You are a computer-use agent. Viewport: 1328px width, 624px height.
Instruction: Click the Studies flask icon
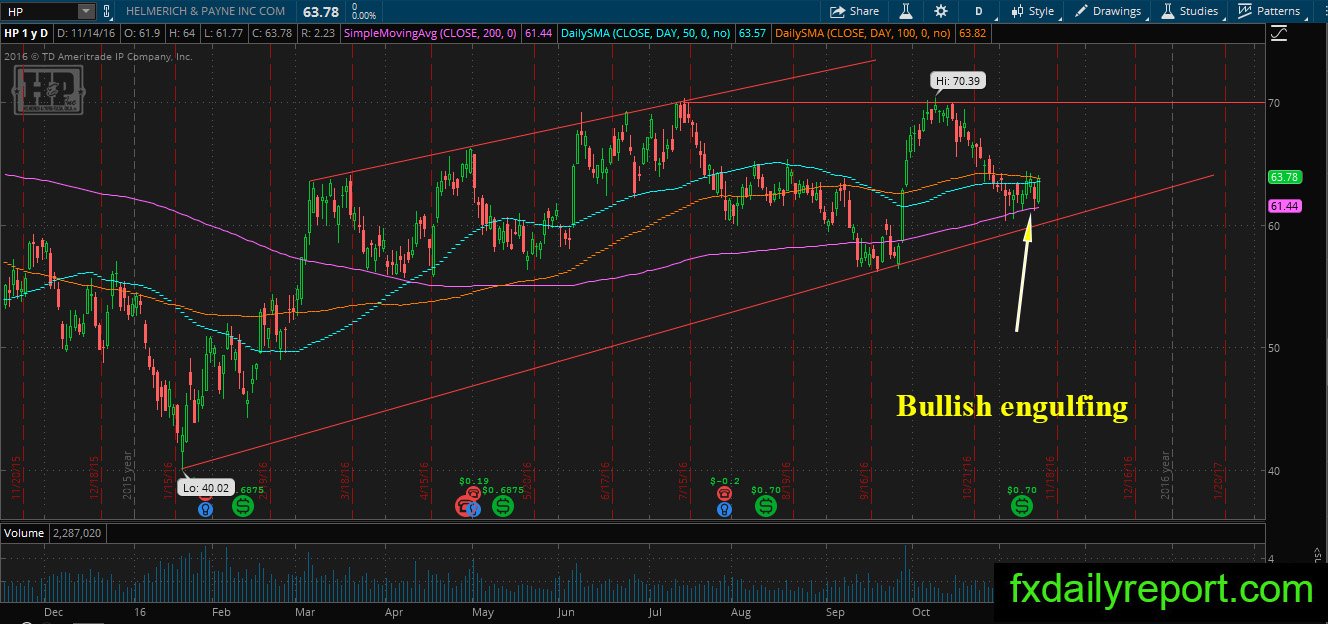(x=1166, y=11)
